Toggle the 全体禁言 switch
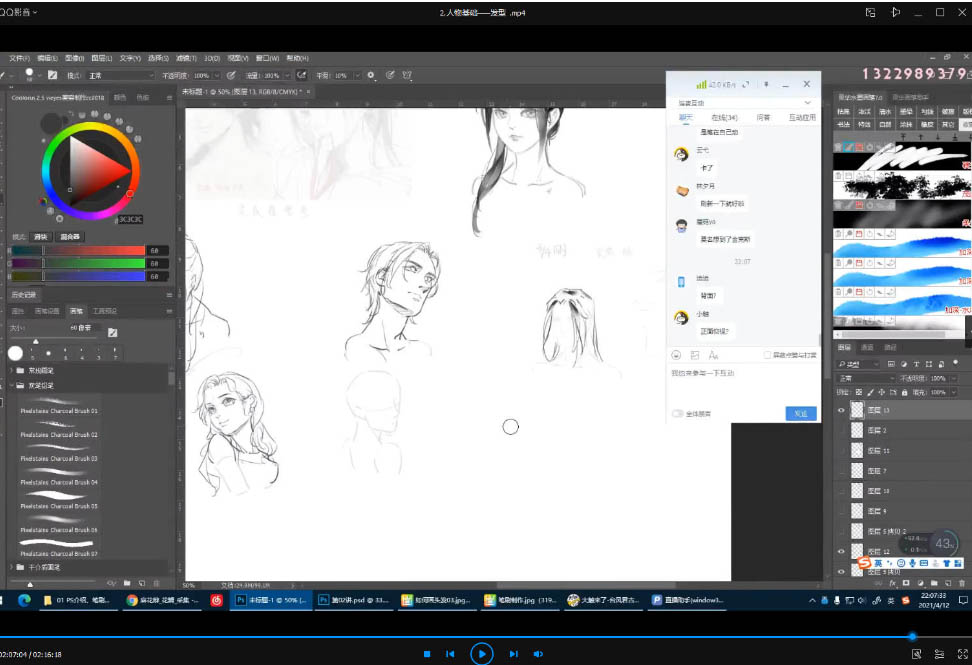The image size is (972, 665). (x=678, y=413)
